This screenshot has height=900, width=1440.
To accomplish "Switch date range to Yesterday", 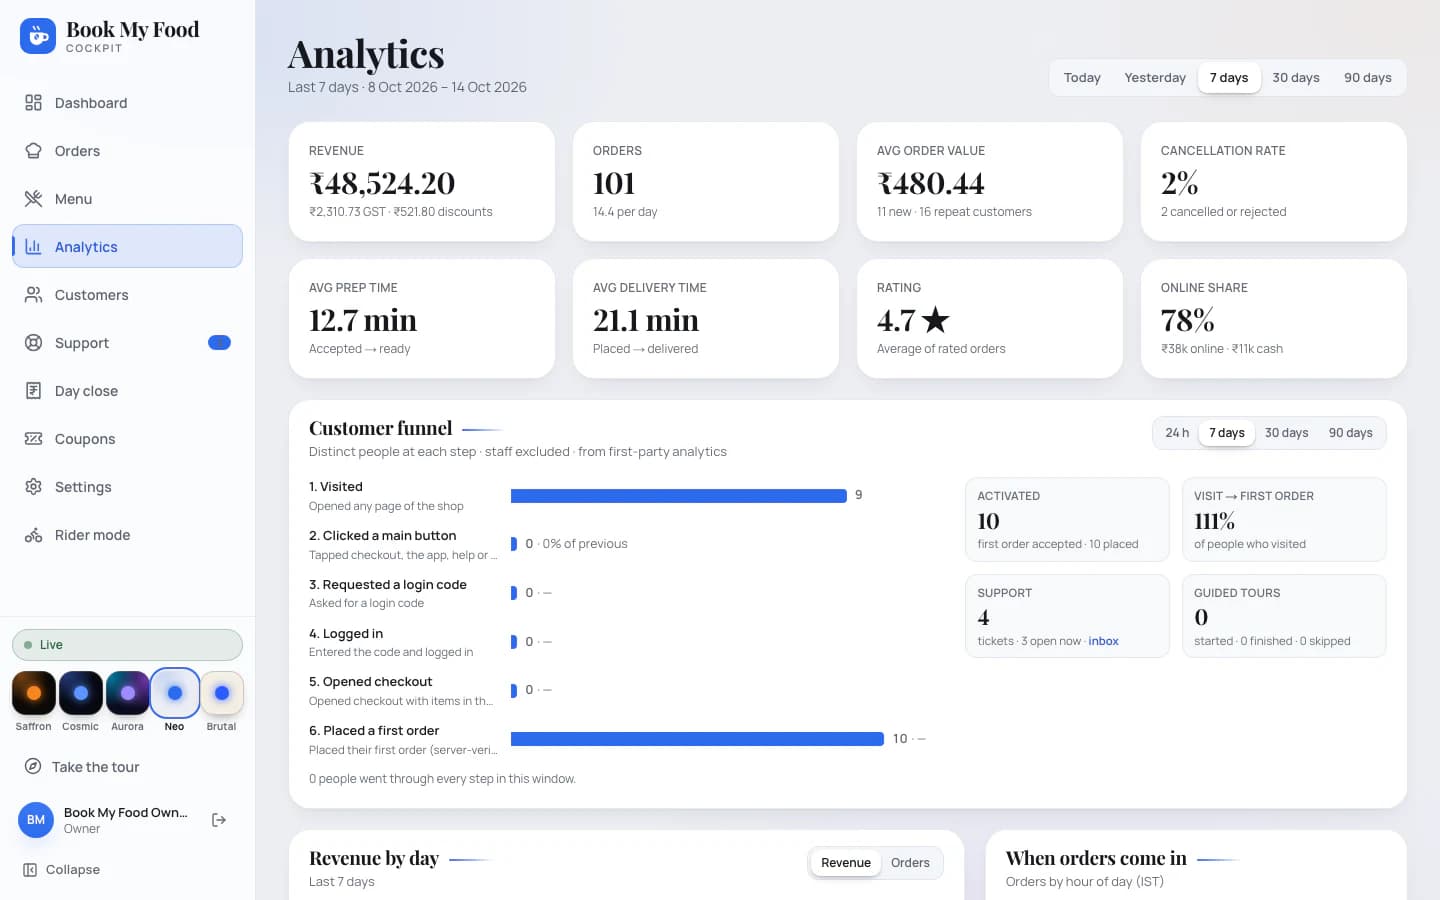I will (1155, 78).
